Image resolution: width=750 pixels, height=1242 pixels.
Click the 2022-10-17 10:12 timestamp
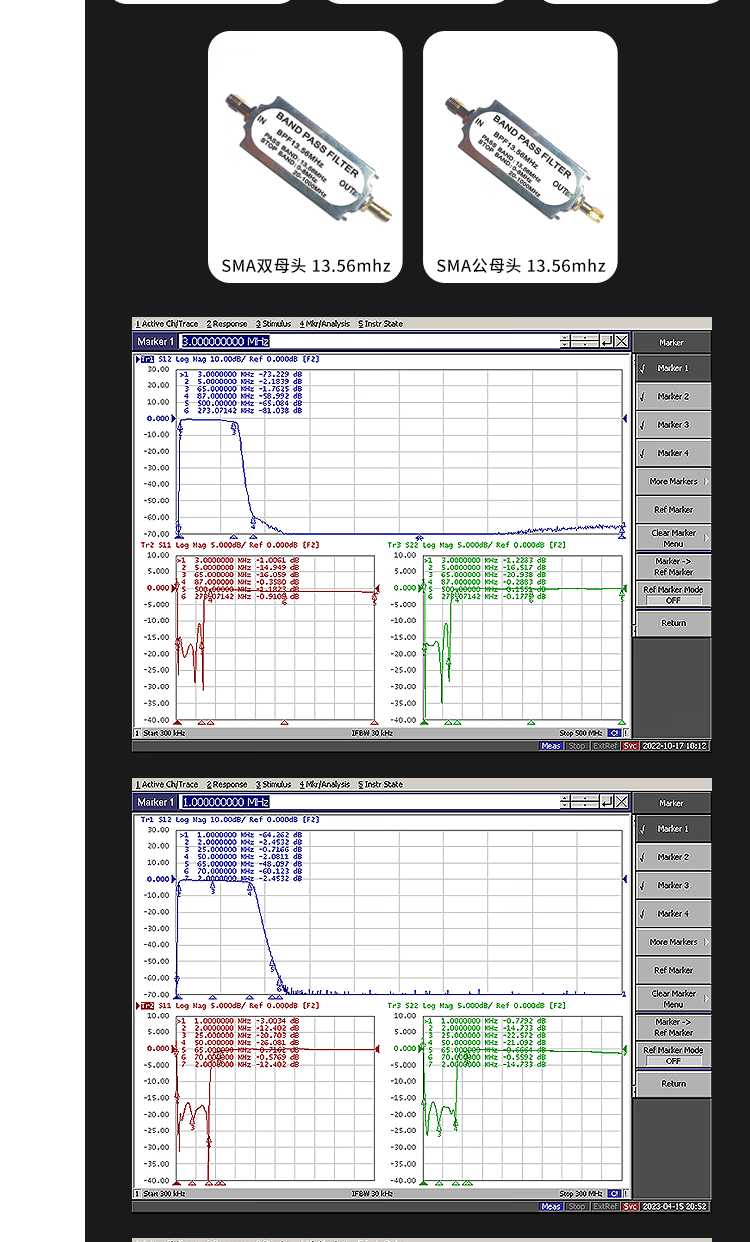point(675,746)
